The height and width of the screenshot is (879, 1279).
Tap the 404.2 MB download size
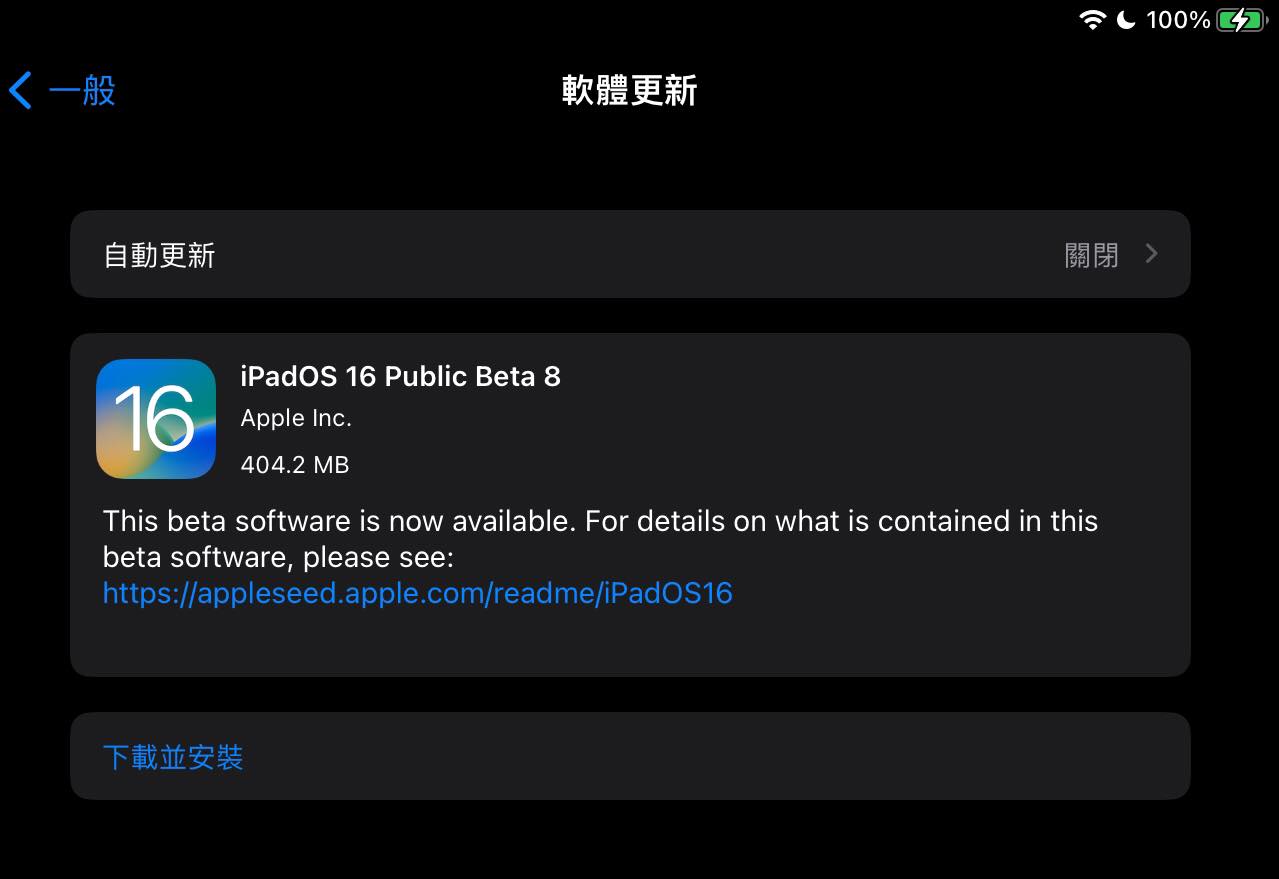pyautogui.click(x=295, y=464)
